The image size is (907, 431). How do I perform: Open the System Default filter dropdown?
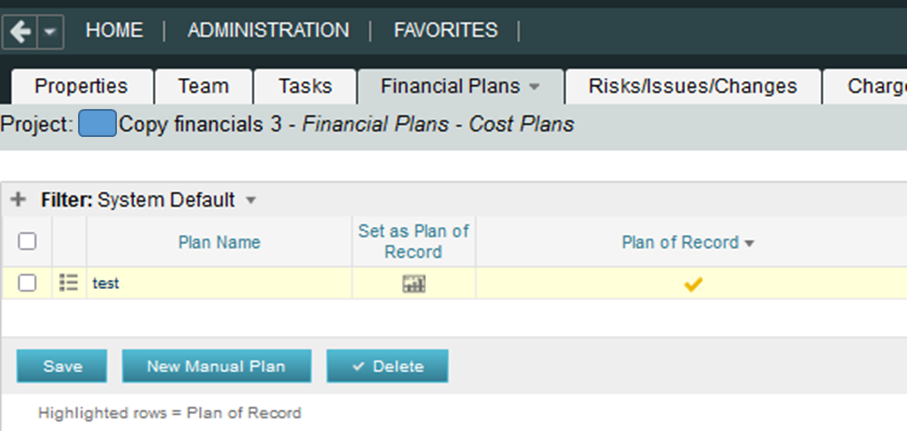pyautogui.click(x=251, y=200)
